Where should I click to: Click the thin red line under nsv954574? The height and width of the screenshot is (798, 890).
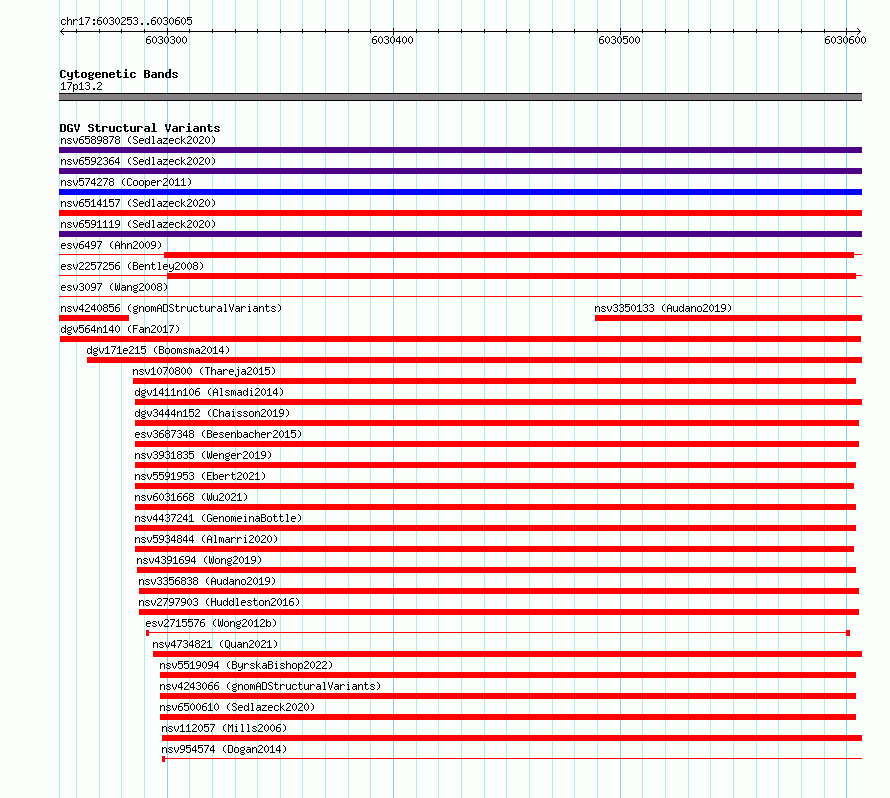pyautogui.click(x=512, y=759)
